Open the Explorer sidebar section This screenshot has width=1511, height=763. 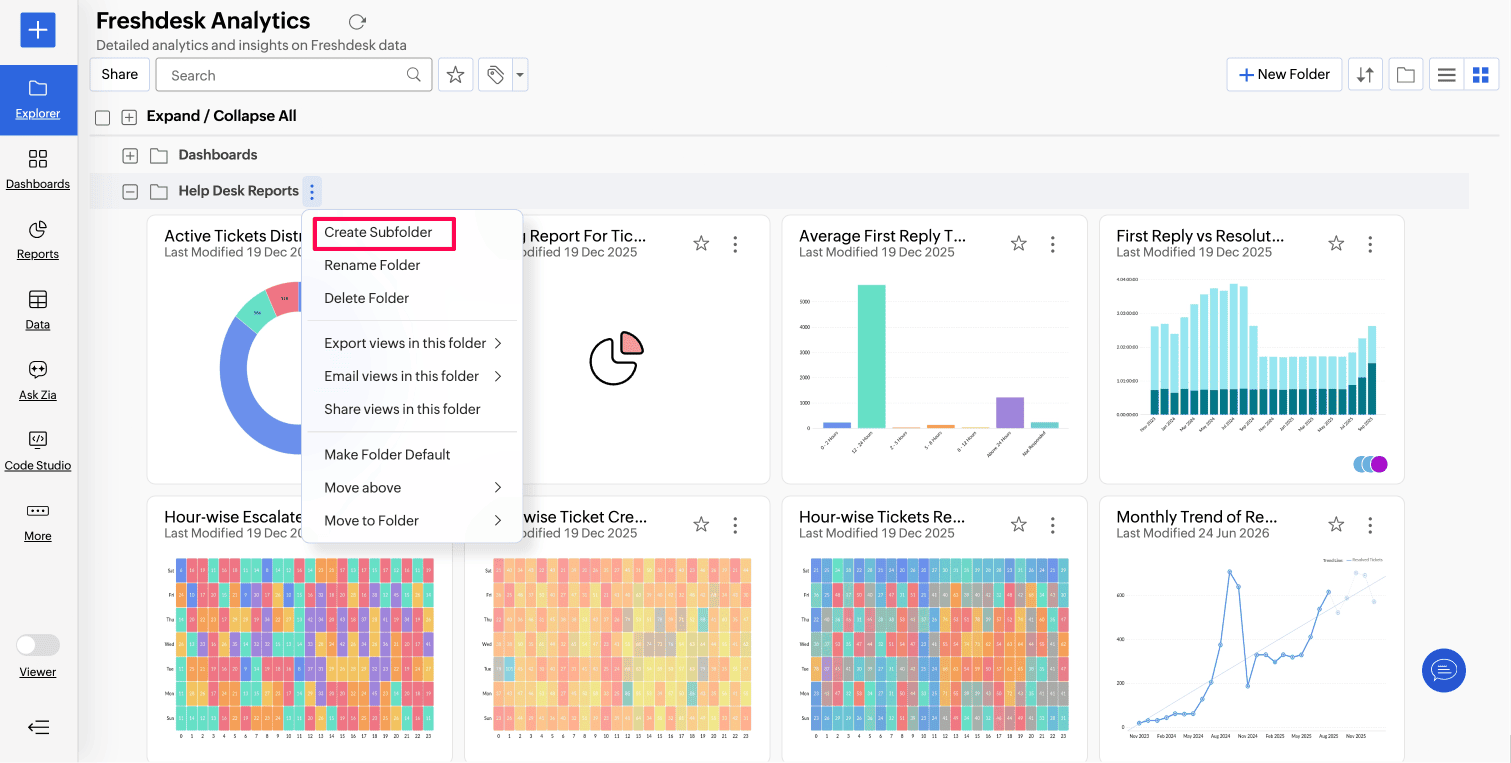coord(38,100)
